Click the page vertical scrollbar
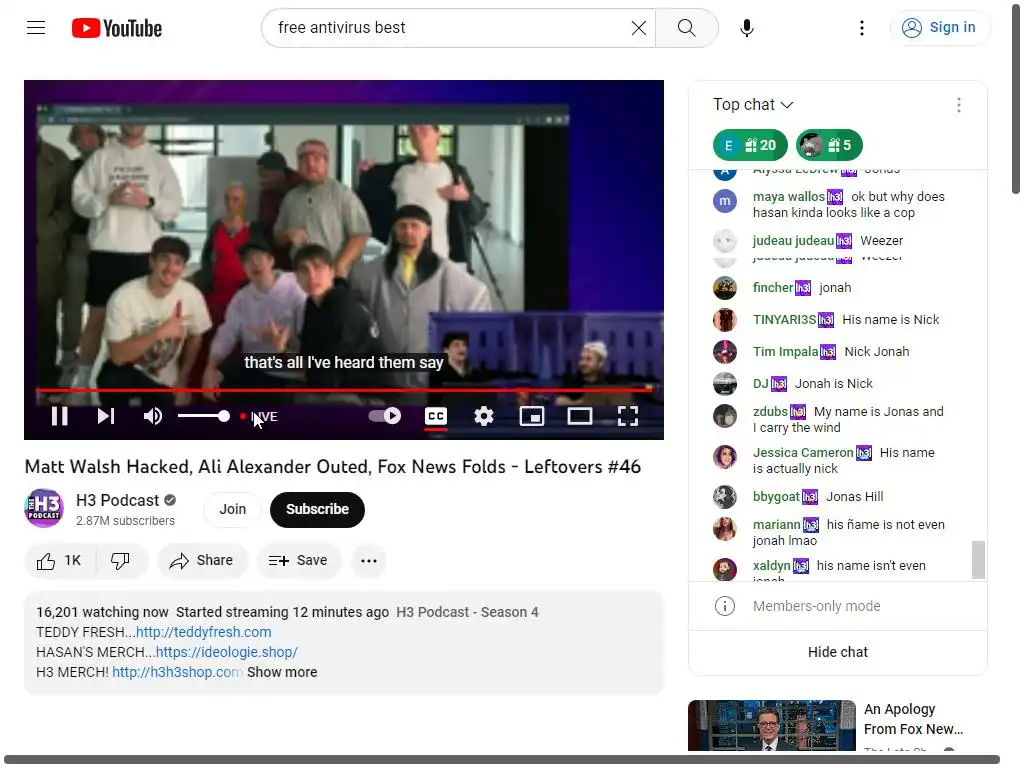The image size is (1024, 768). coord(1016,98)
